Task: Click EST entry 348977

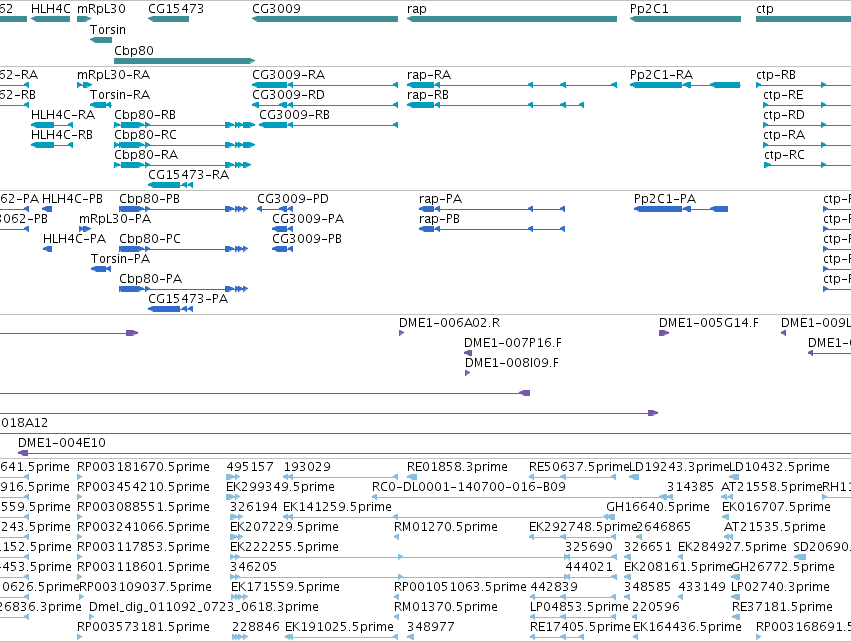Action: [x=430, y=627]
